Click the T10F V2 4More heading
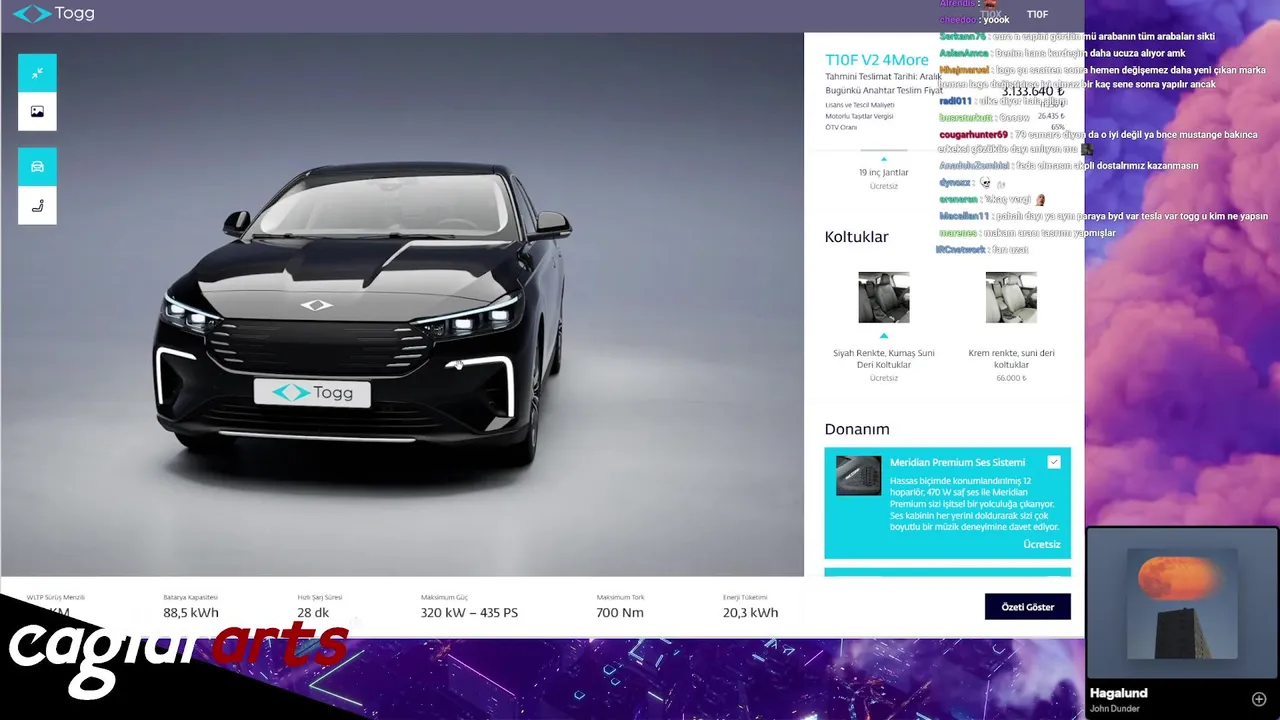The height and width of the screenshot is (720, 1280). click(x=877, y=60)
